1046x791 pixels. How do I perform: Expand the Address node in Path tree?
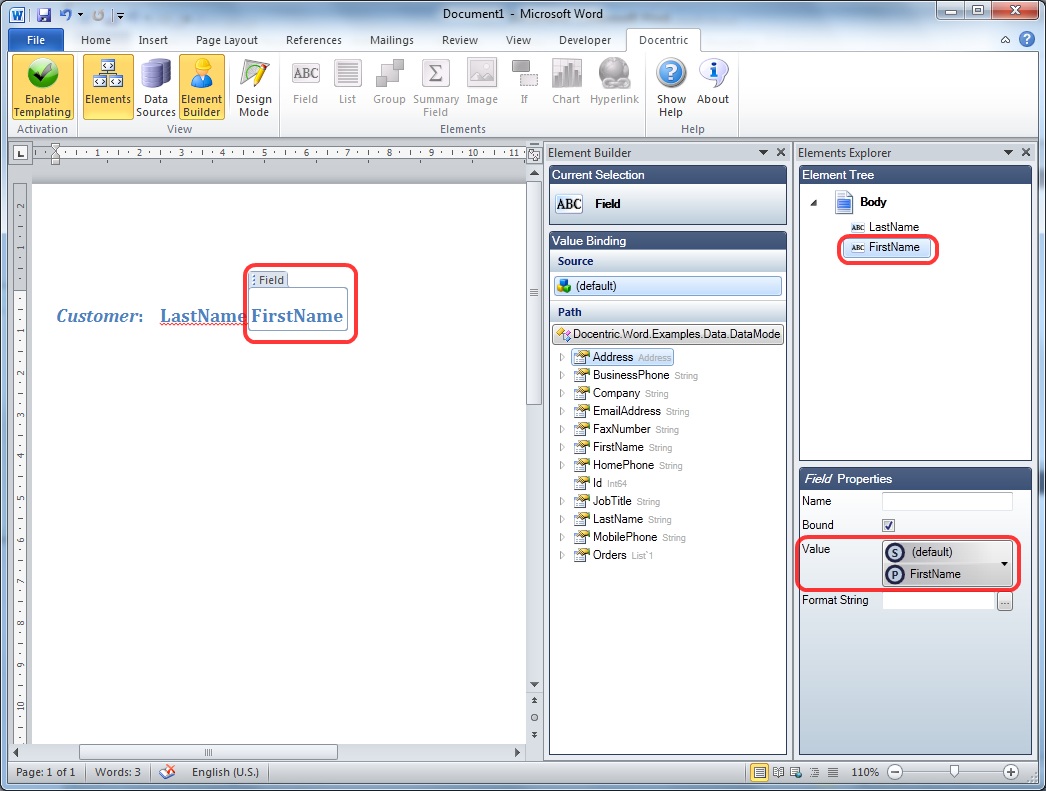point(562,357)
